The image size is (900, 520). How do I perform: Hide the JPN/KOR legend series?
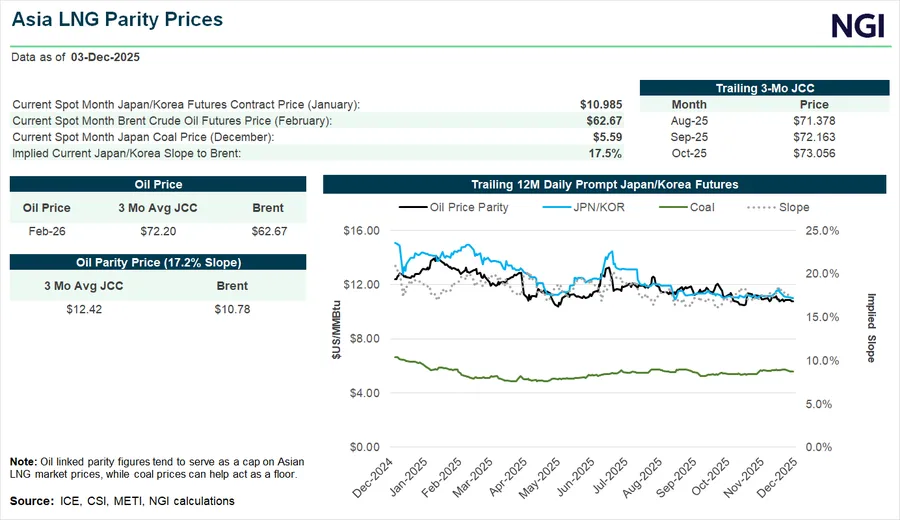(x=577, y=207)
